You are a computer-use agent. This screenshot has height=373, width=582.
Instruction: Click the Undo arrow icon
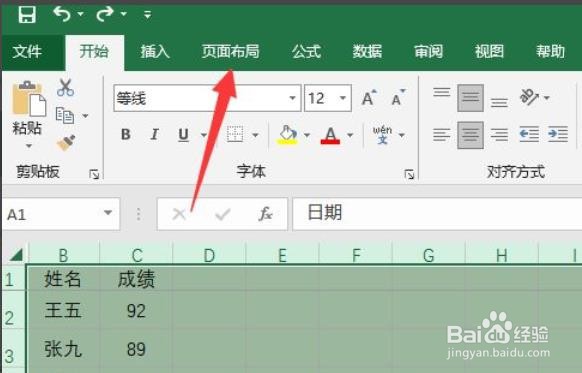click(62, 14)
